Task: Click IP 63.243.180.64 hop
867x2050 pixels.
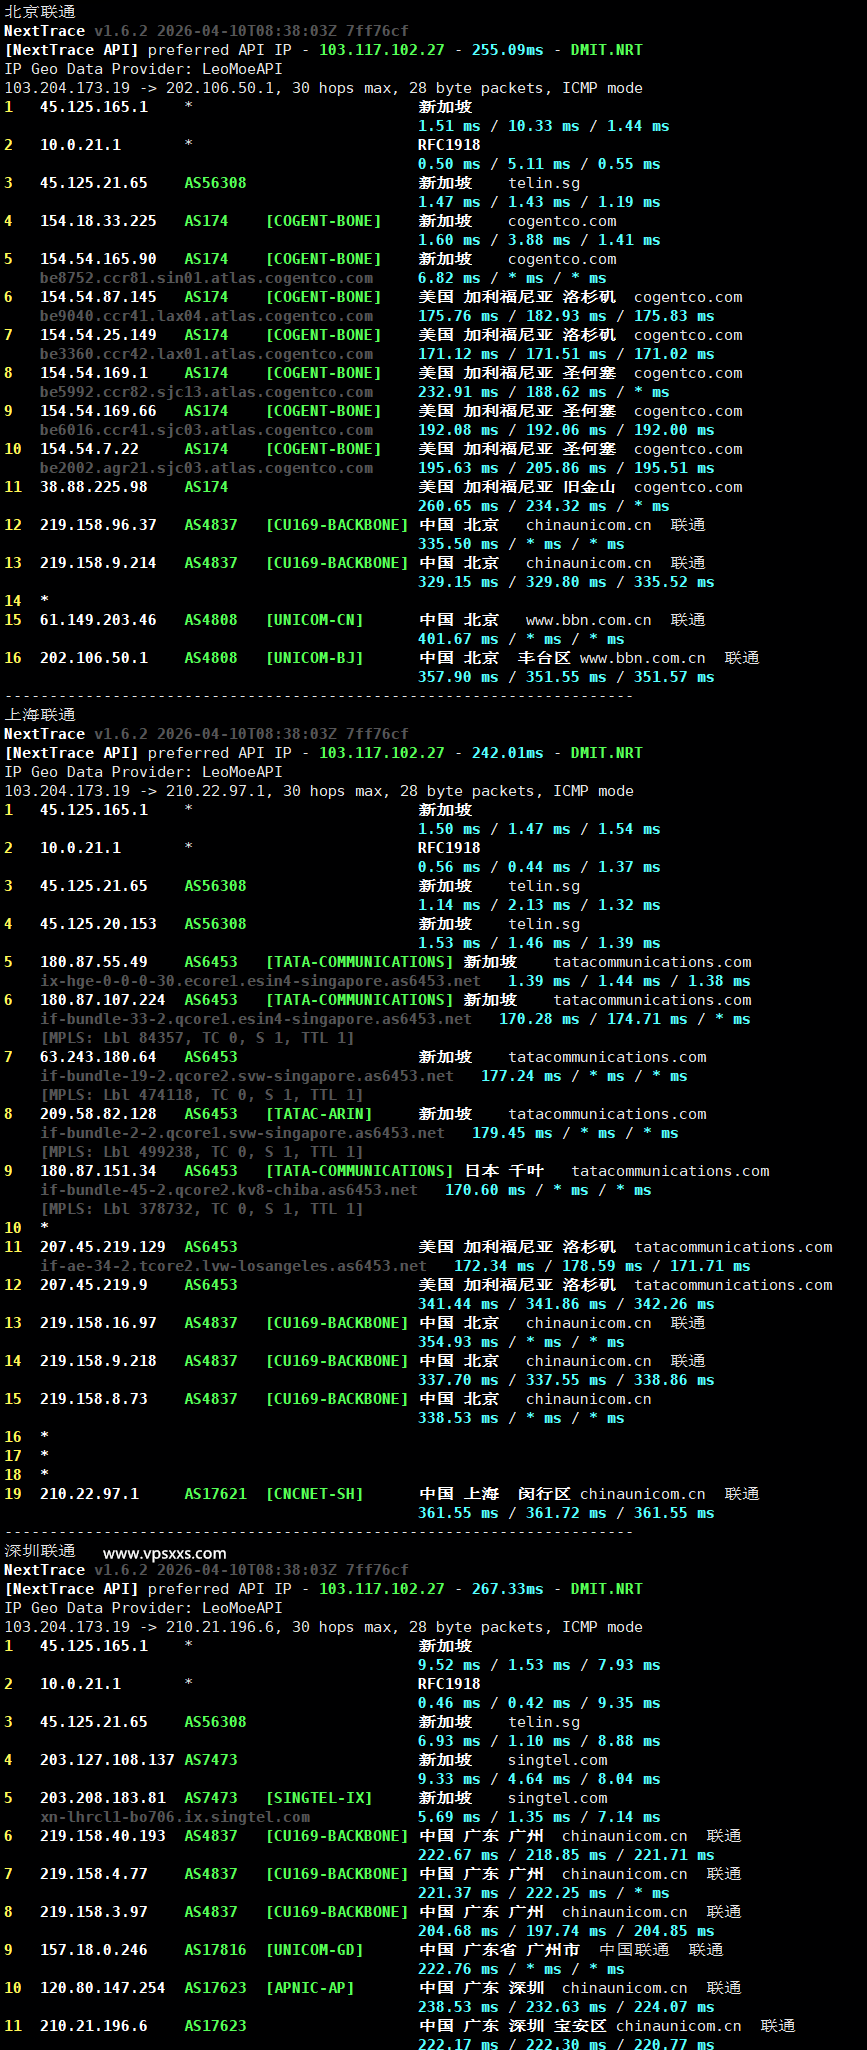Action: tap(98, 1057)
